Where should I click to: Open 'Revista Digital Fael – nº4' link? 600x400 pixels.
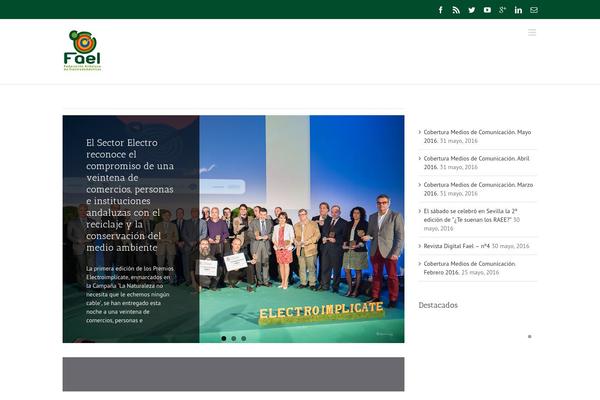click(457, 246)
